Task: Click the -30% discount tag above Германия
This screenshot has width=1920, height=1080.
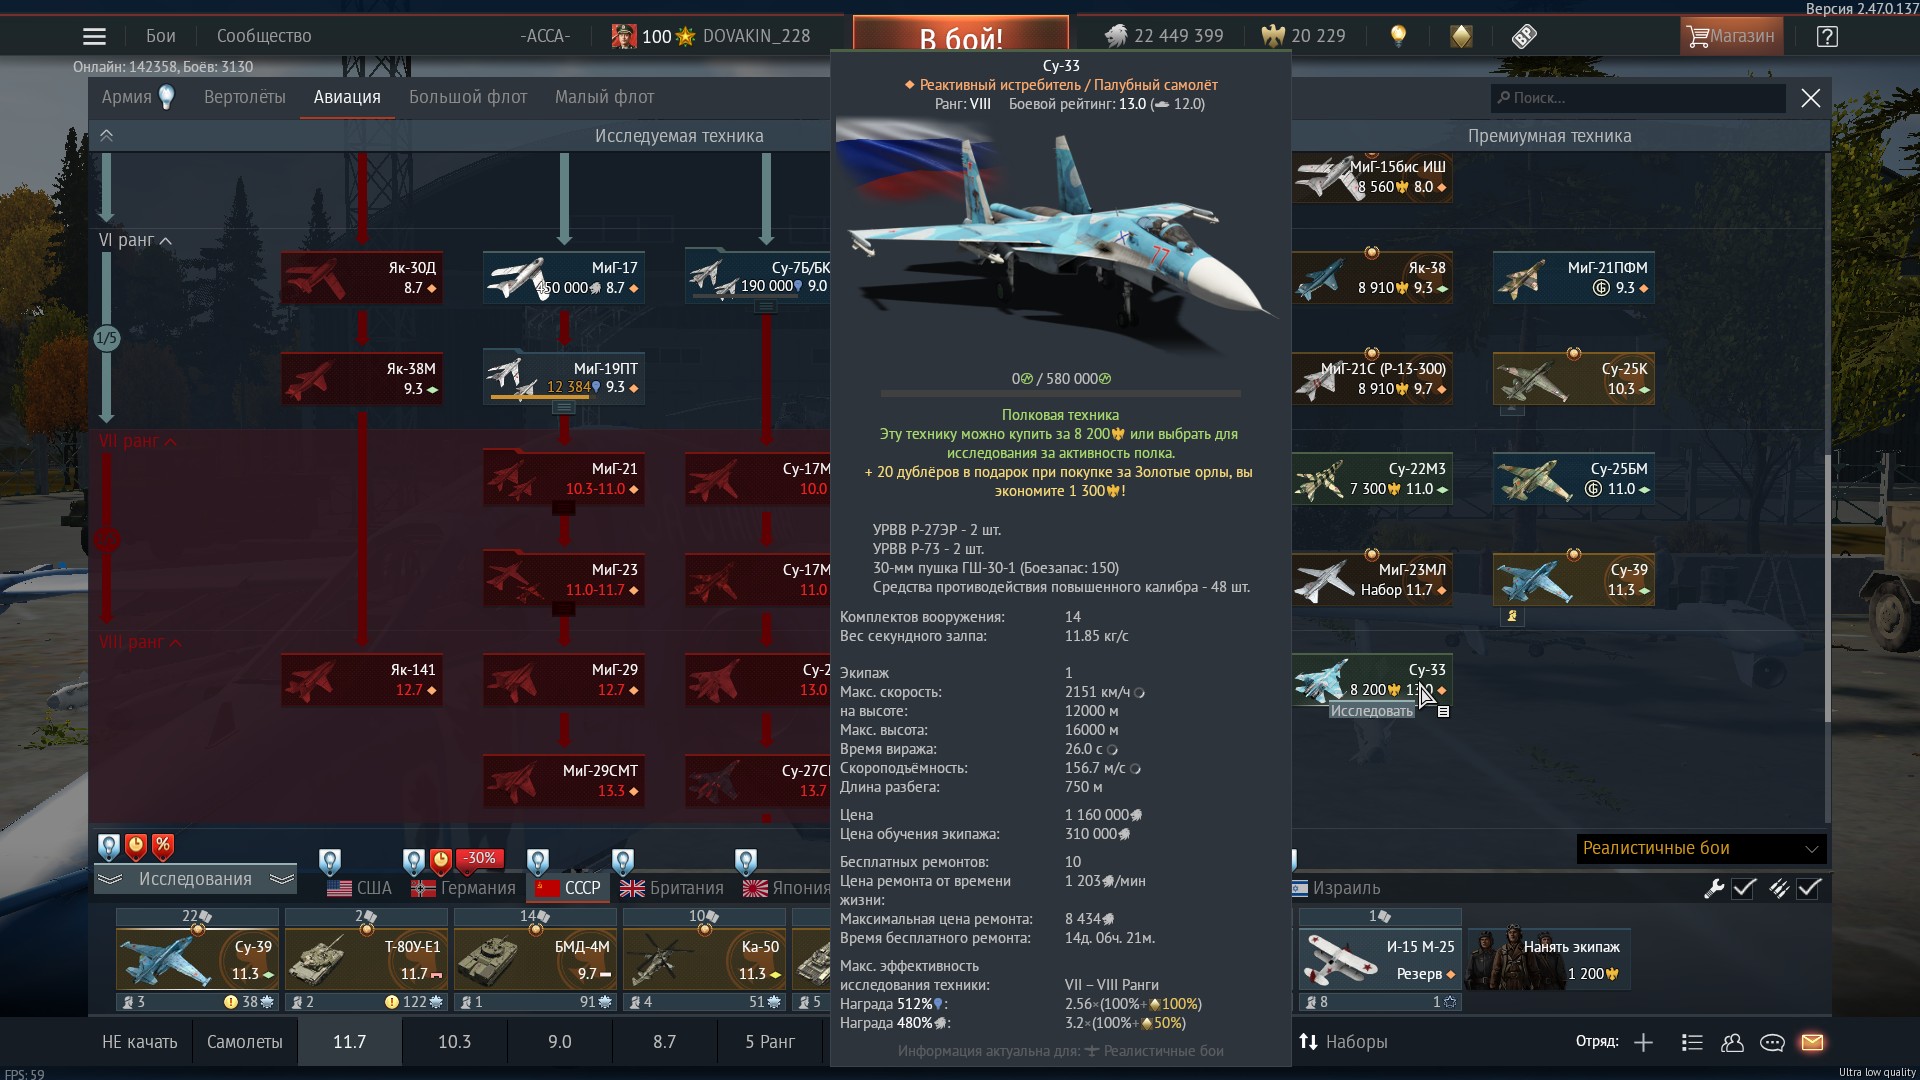Action: (x=479, y=858)
